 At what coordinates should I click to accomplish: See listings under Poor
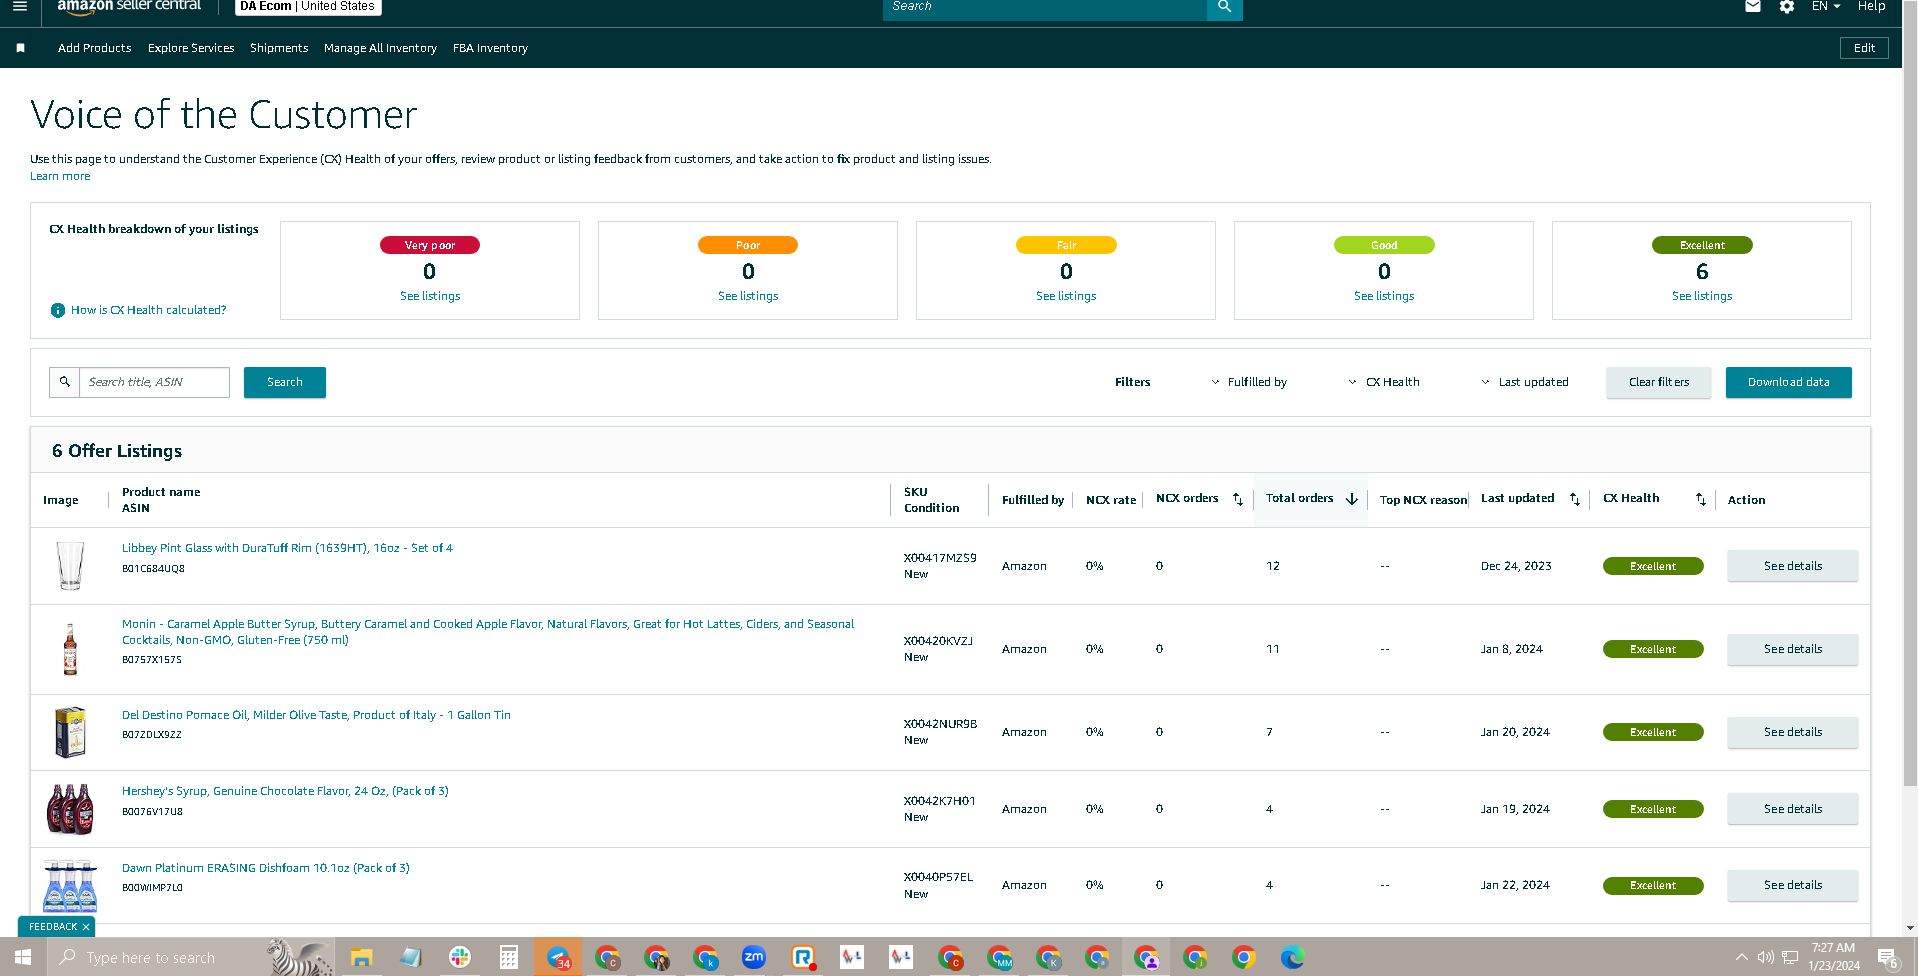(x=748, y=296)
